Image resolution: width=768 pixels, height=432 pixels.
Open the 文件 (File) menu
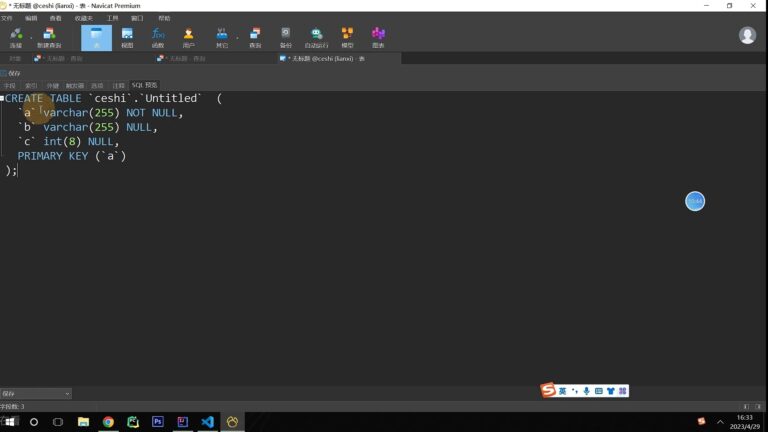click(7, 18)
